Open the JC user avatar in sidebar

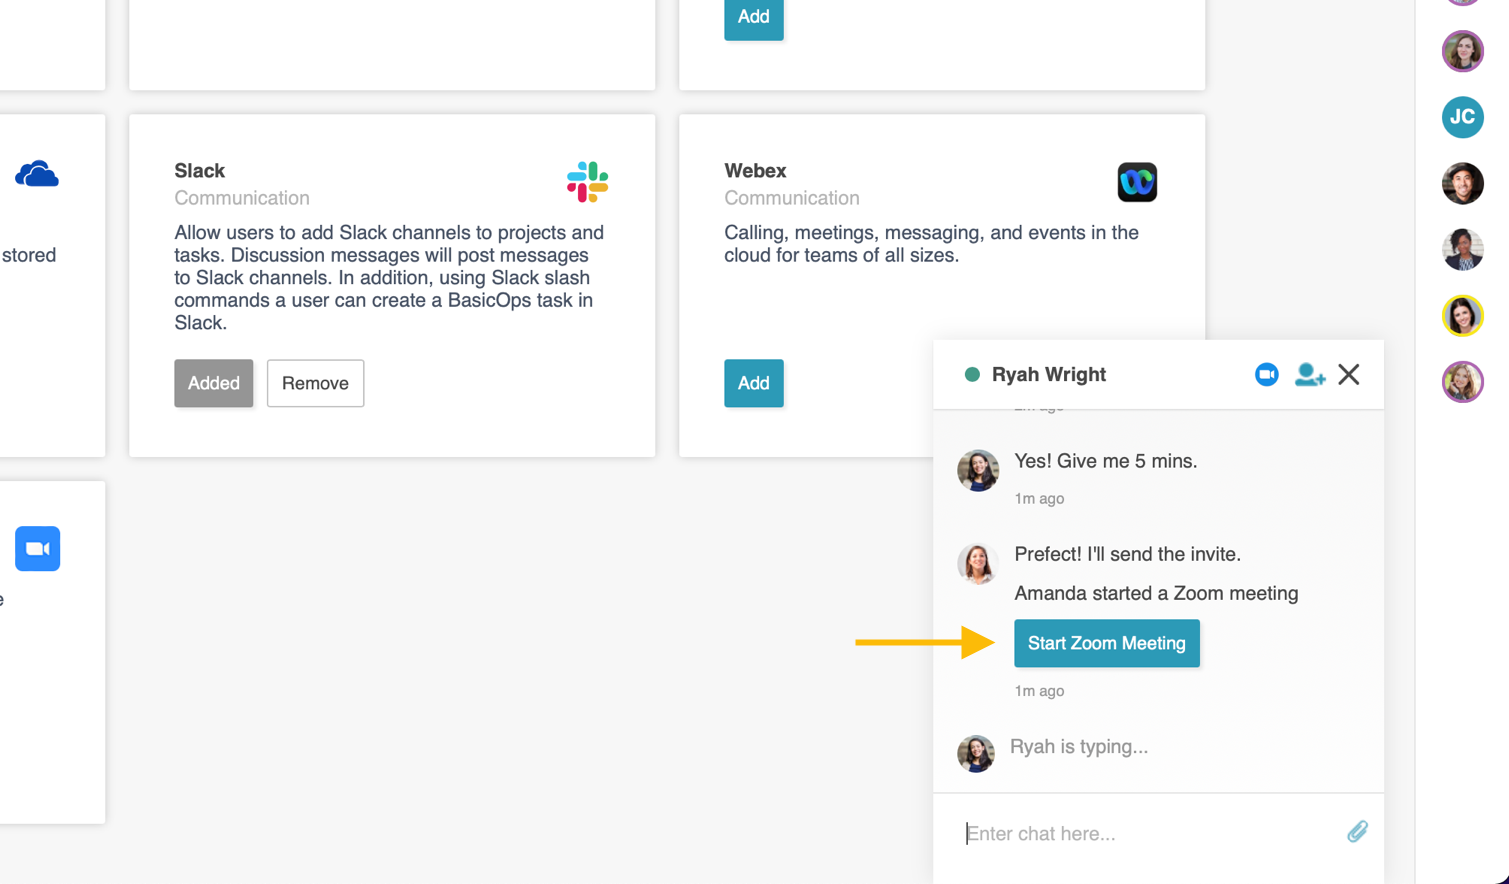[1463, 117]
